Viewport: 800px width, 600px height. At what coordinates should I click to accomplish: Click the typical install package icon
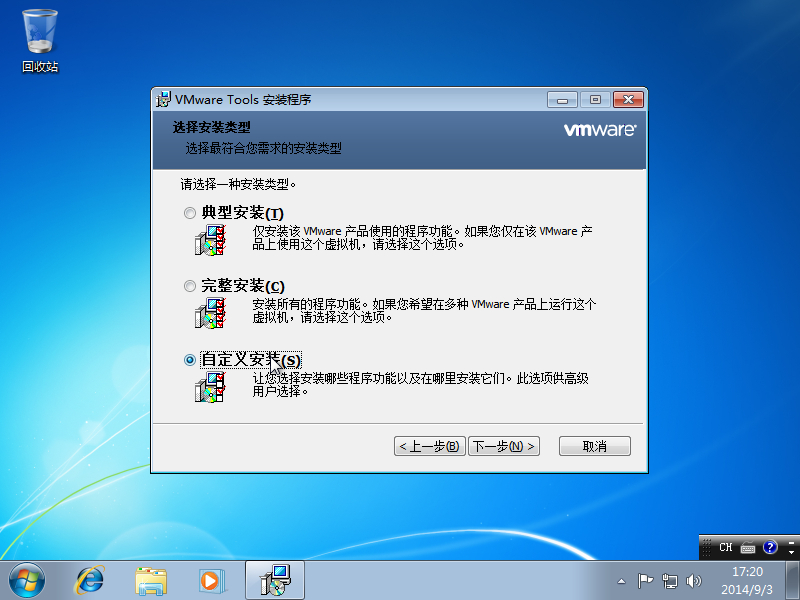click(210, 240)
